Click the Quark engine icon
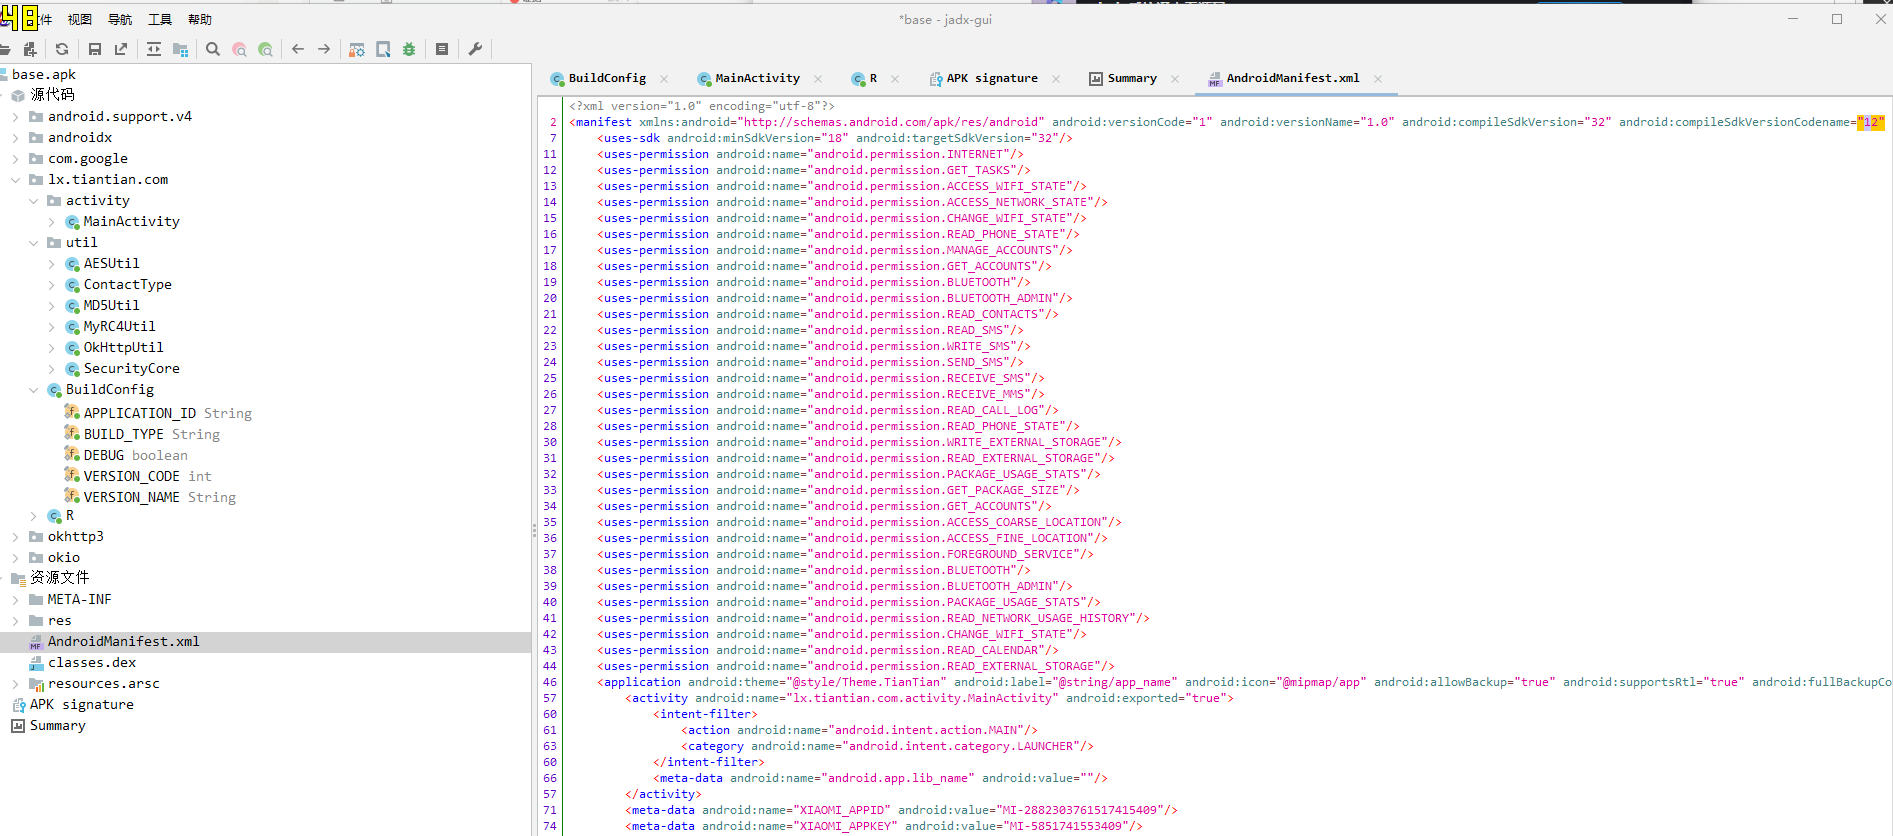Screen dimensions: 1893x836 tap(383, 49)
